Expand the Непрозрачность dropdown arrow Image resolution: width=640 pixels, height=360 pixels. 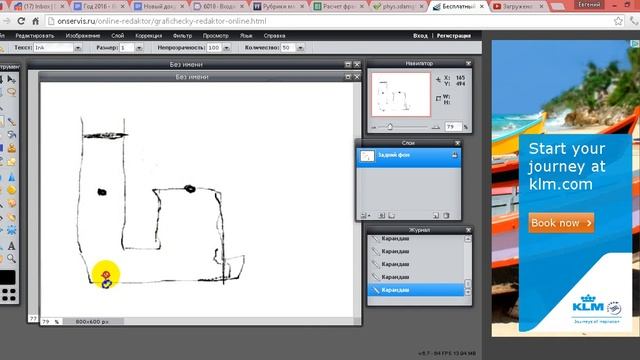[226, 48]
